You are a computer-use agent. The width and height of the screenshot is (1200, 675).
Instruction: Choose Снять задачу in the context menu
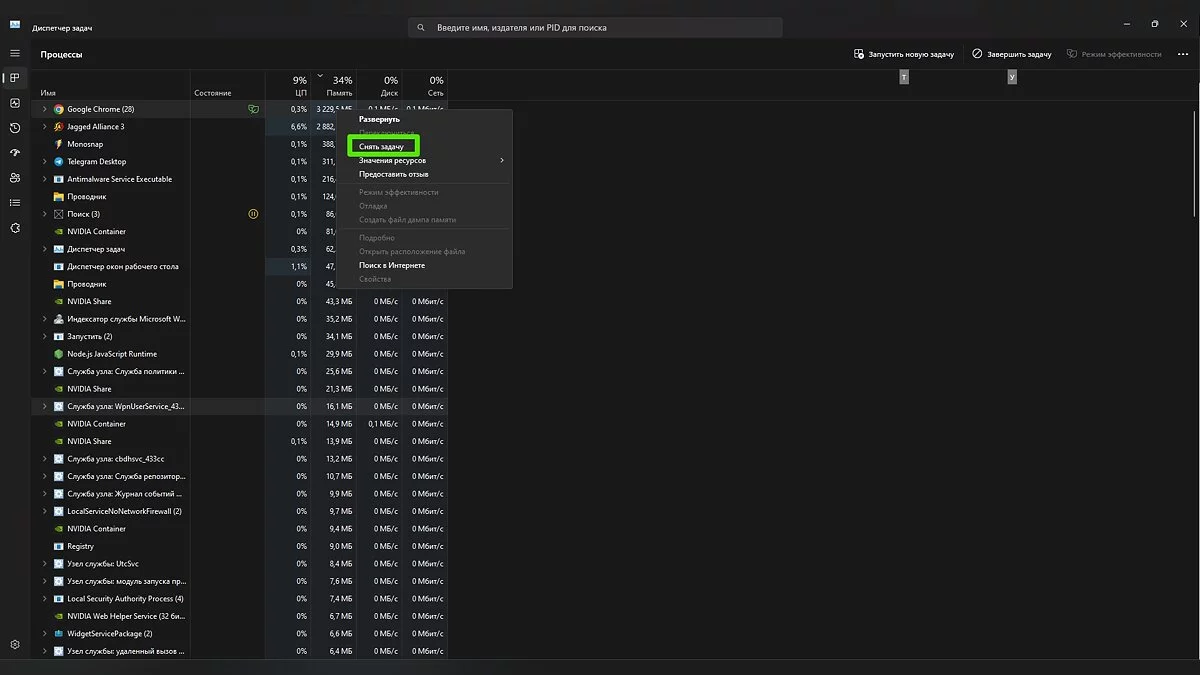[382, 147]
